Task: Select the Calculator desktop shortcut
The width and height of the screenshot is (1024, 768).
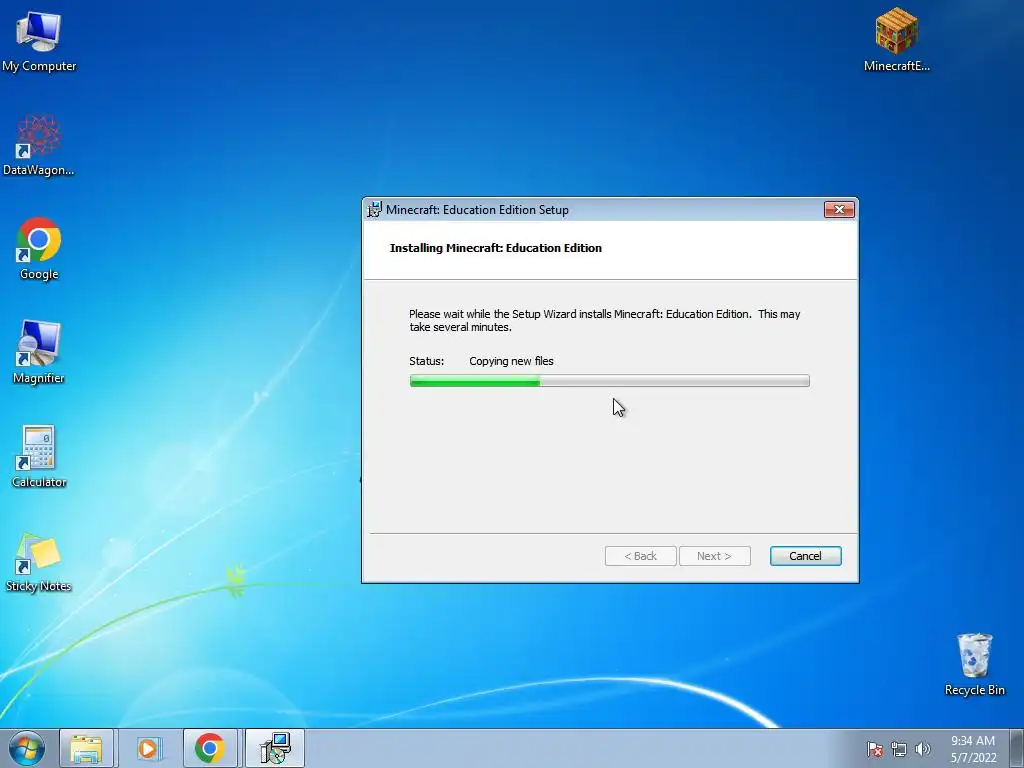Action: click(x=39, y=456)
